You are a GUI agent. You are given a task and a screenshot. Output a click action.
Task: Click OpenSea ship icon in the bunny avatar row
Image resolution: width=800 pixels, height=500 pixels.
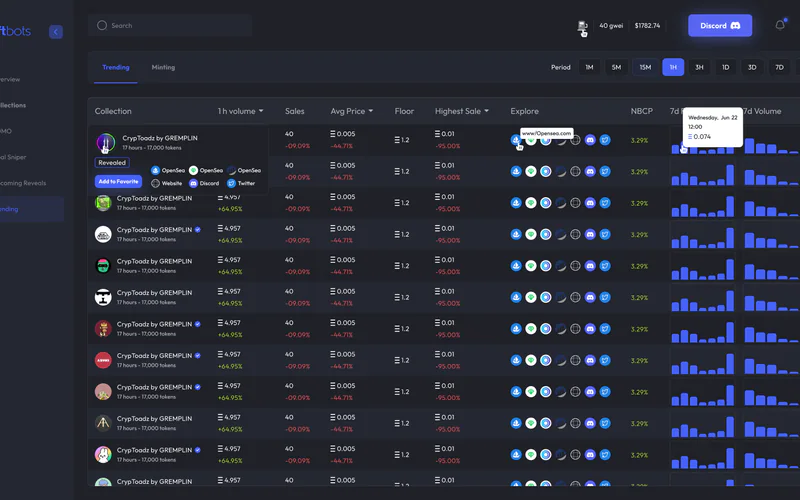tap(516, 455)
